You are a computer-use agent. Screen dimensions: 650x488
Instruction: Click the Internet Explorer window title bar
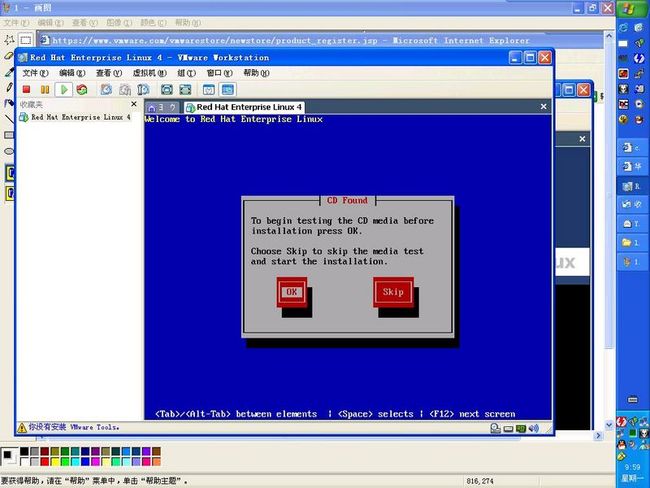tap(319, 40)
